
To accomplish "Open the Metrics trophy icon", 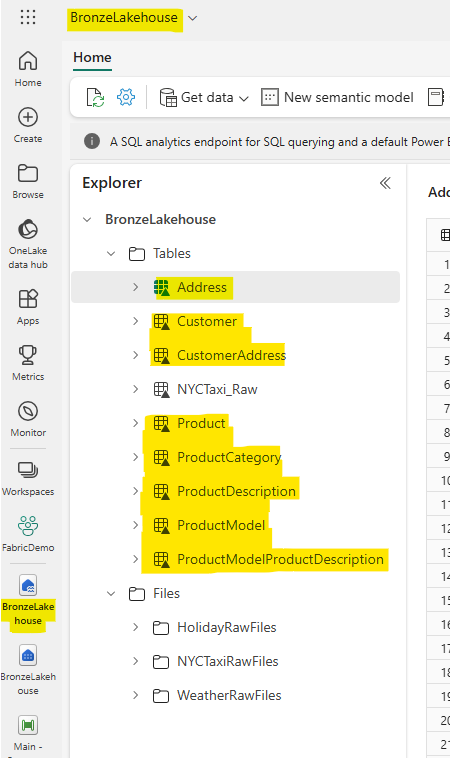I will click(x=28, y=355).
